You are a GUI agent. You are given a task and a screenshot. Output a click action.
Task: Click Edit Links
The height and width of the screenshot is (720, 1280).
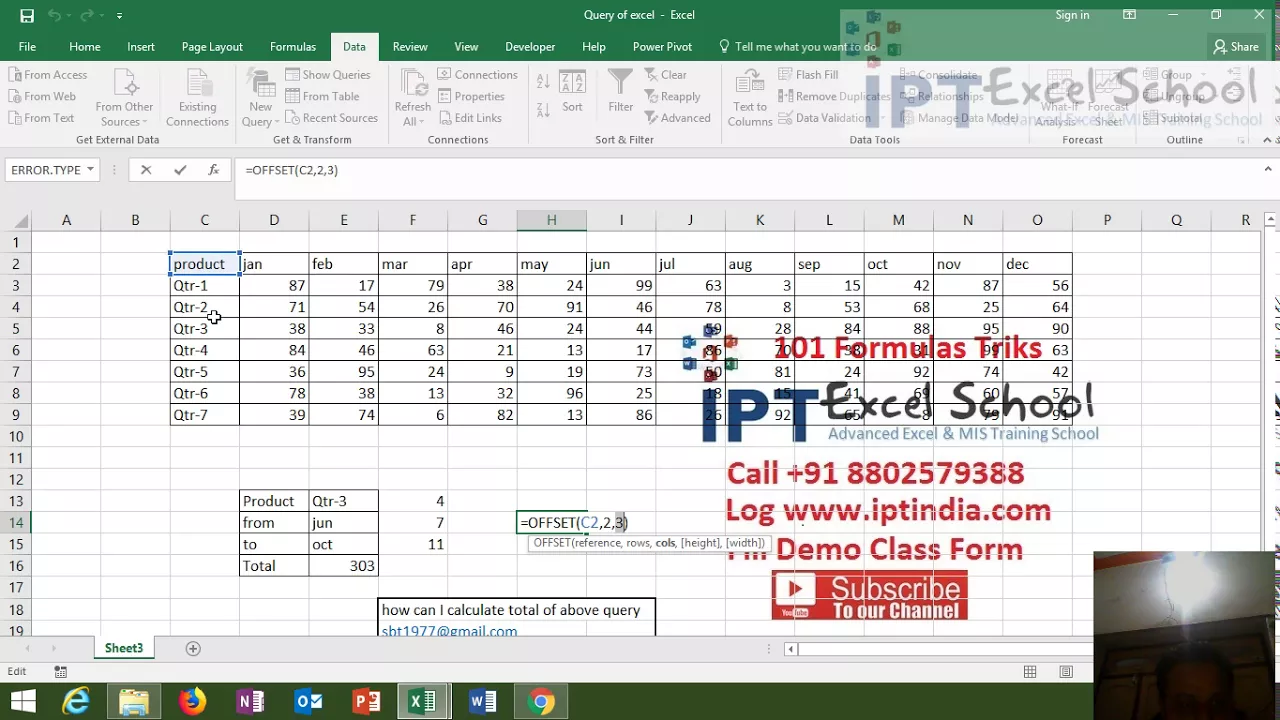click(469, 118)
